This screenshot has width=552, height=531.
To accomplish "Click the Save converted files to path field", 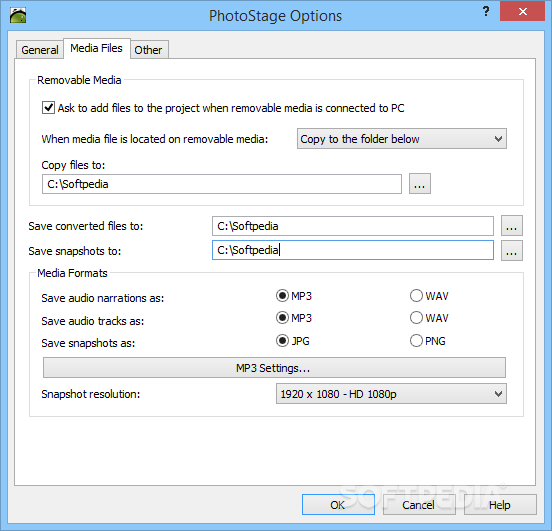I will point(353,226).
